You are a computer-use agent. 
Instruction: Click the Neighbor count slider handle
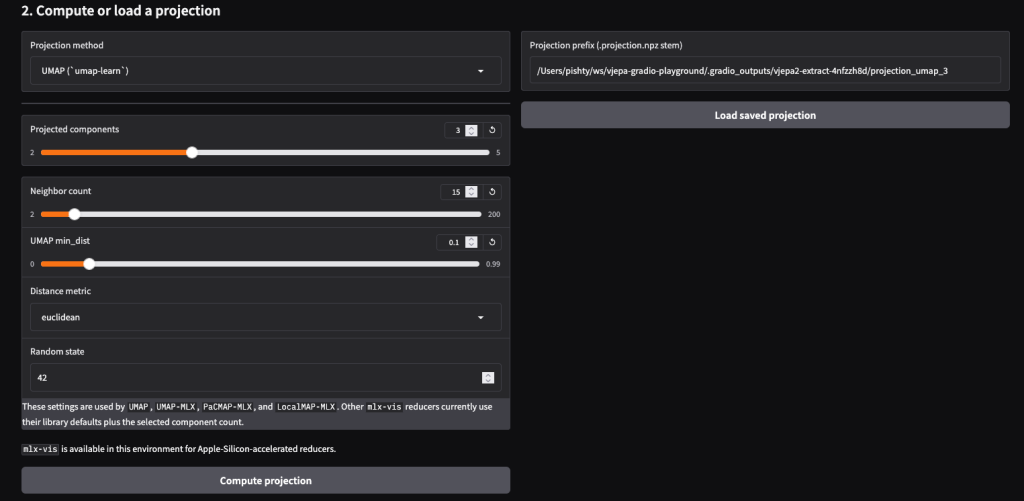click(74, 214)
